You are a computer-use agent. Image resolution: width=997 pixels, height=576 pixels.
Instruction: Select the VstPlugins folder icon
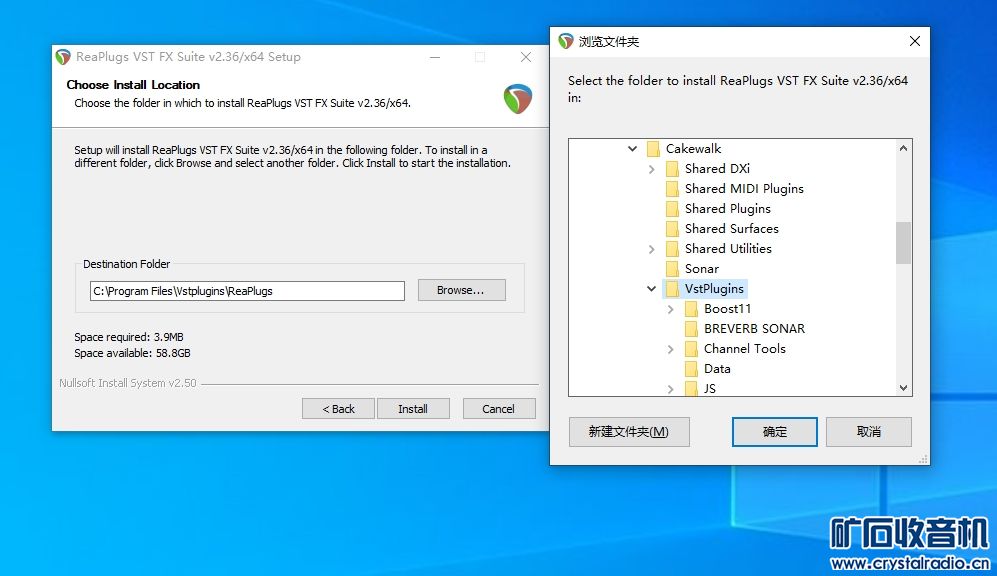pos(672,289)
